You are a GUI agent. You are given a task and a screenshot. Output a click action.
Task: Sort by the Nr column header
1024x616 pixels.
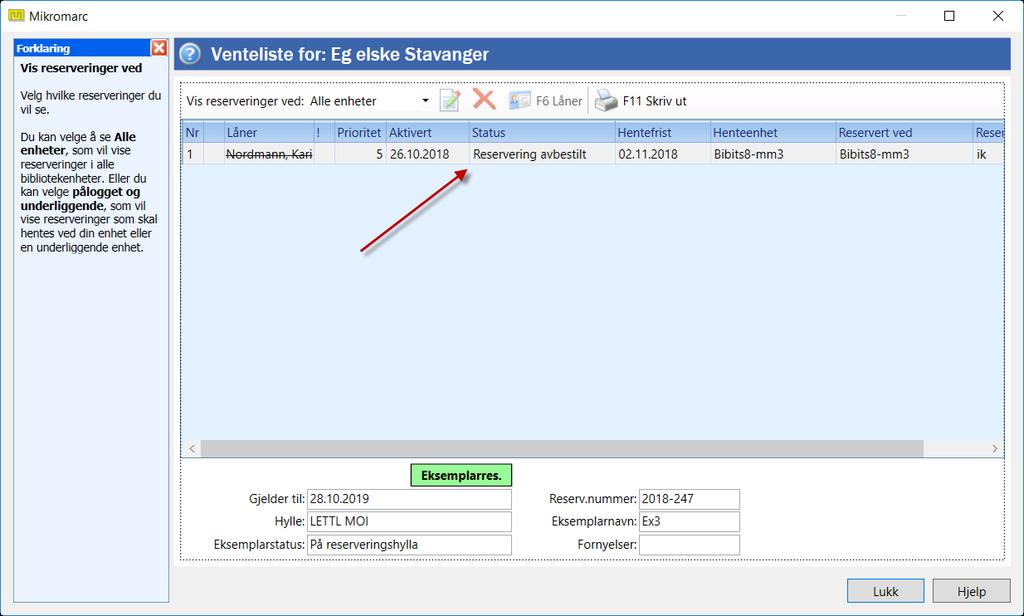pyautogui.click(x=193, y=132)
